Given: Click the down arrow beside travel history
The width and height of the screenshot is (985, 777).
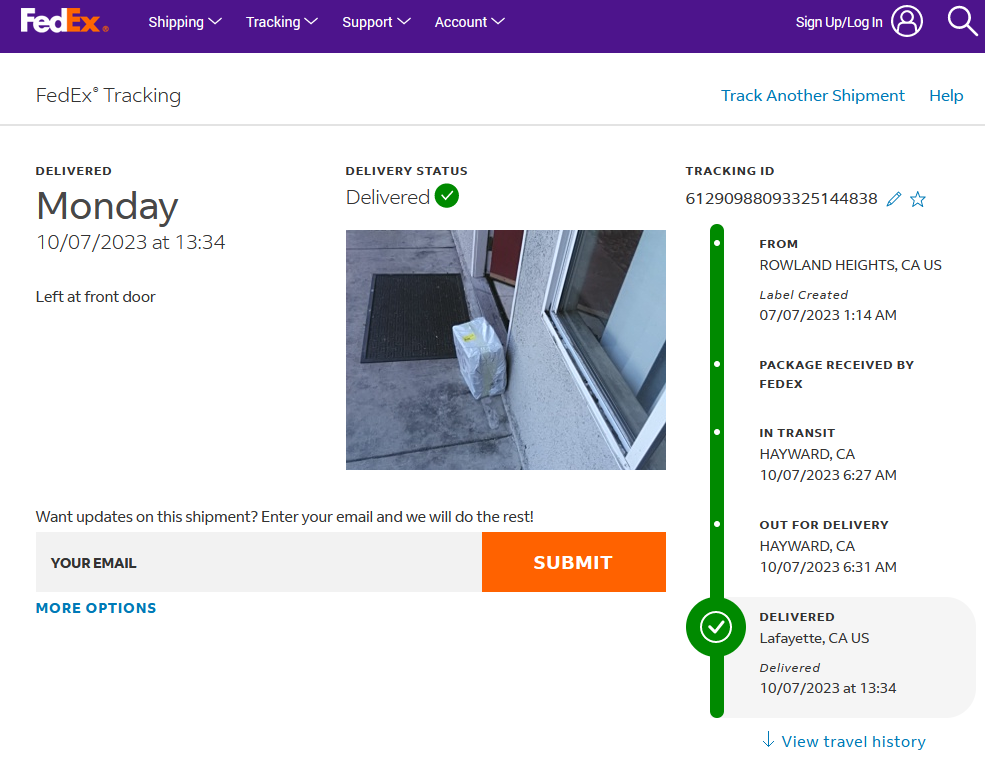Looking at the screenshot, I should pyautogui.click(x=768, y=740).
